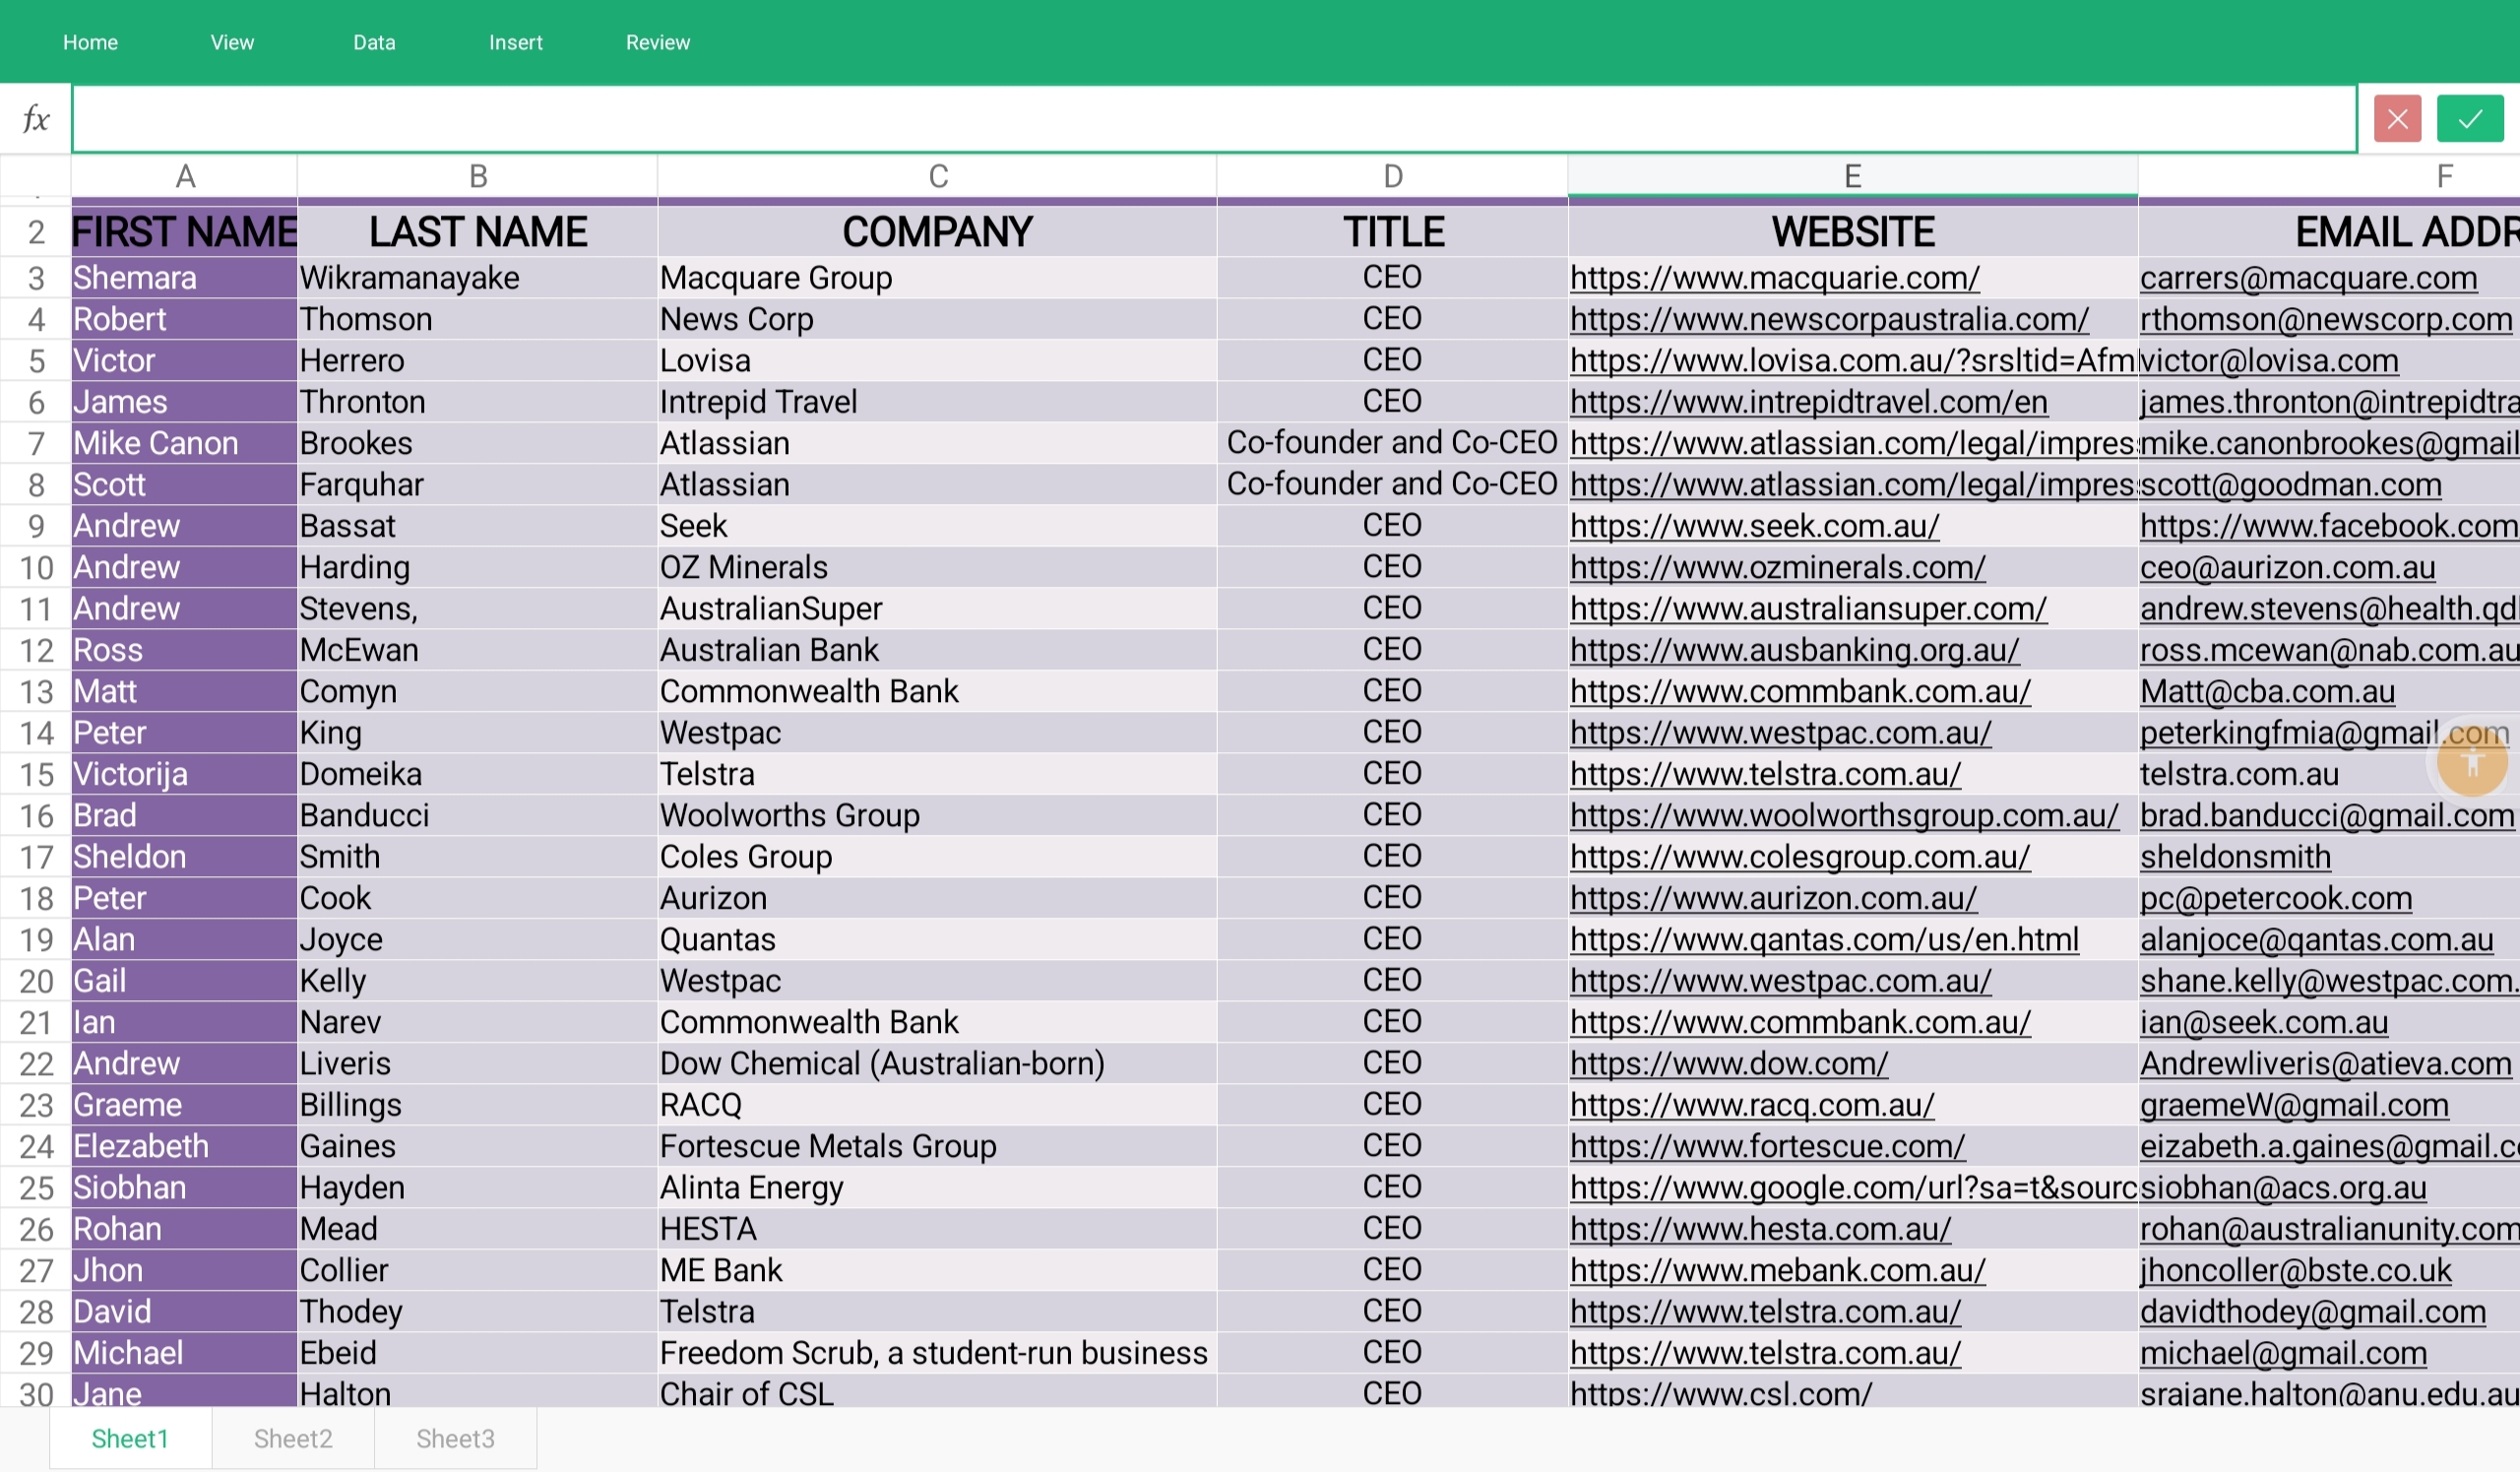
Task: Select the Fortescue Metals Group cell
Action: (x=937, y=1146)
